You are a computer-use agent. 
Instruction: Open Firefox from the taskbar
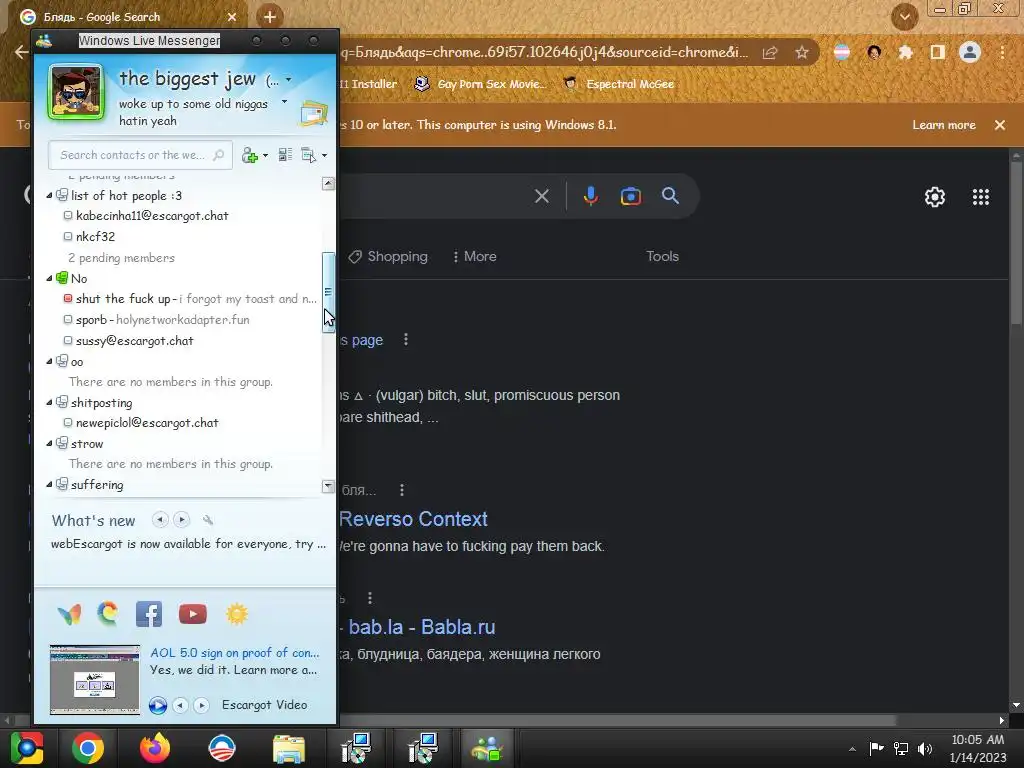[155, 748]
